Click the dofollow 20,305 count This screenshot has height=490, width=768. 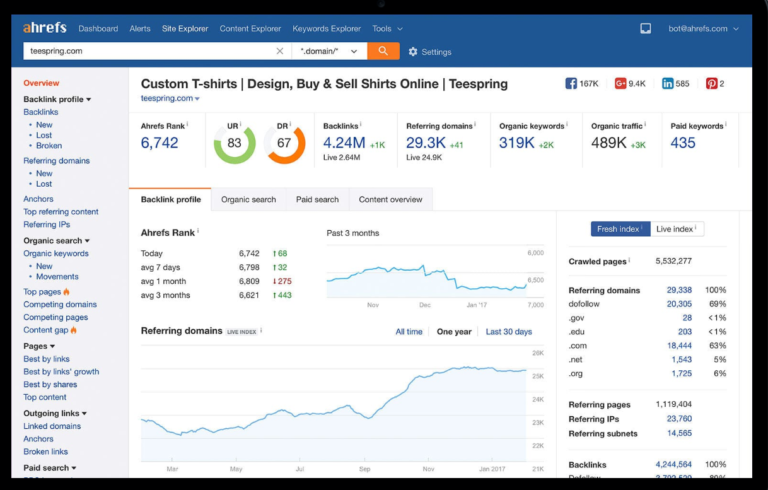pos(679,304)
